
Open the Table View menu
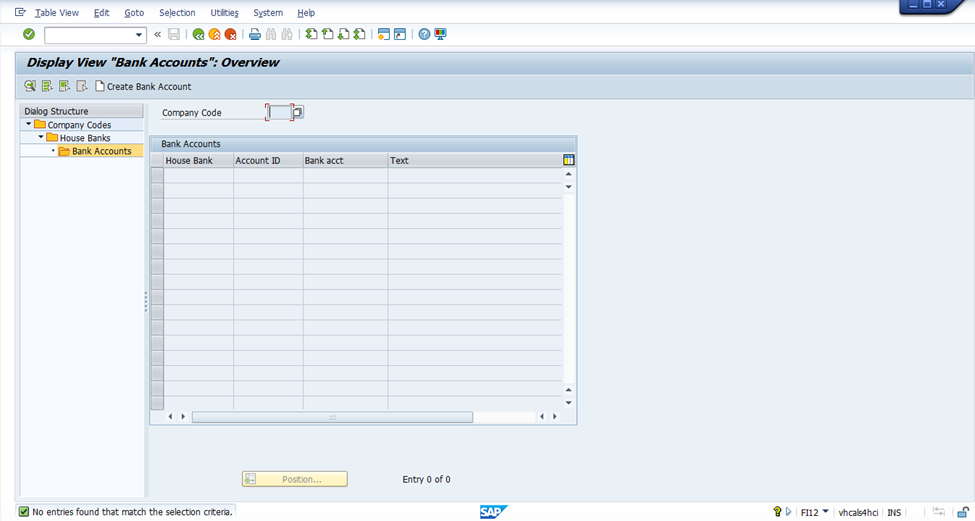click(57, 12)
